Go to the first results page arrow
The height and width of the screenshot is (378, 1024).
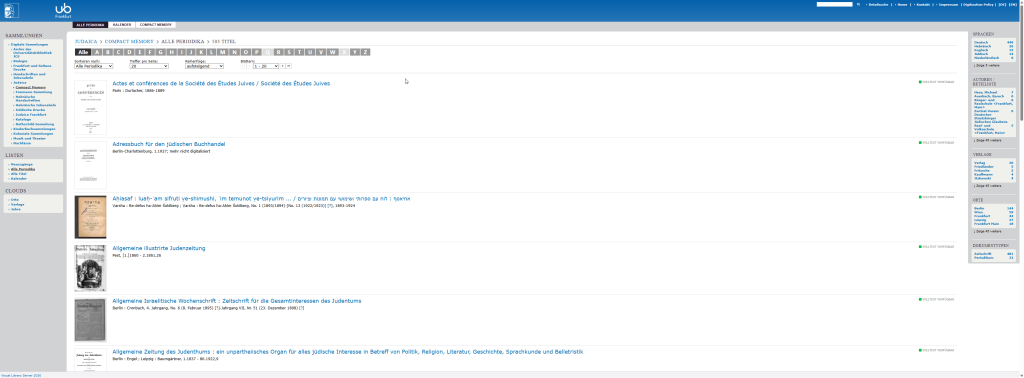[244, 66]
